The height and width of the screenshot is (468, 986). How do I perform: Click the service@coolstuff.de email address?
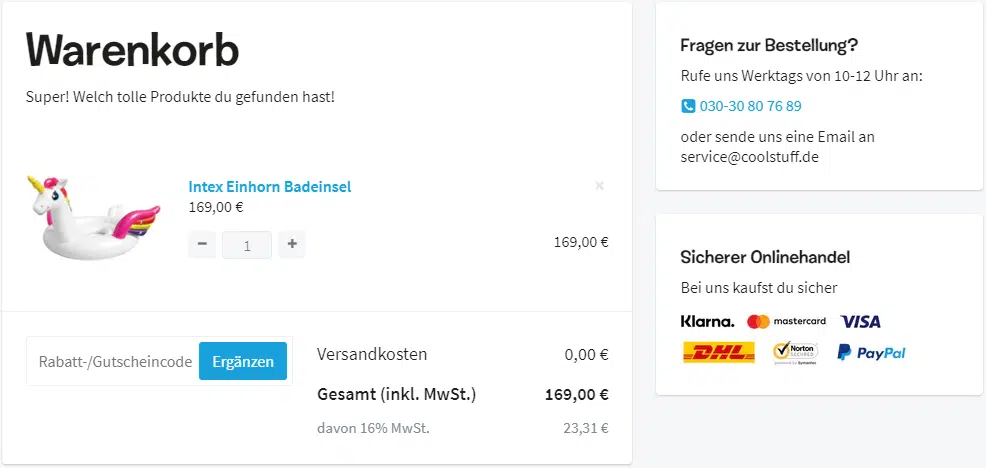click(749, 157)
